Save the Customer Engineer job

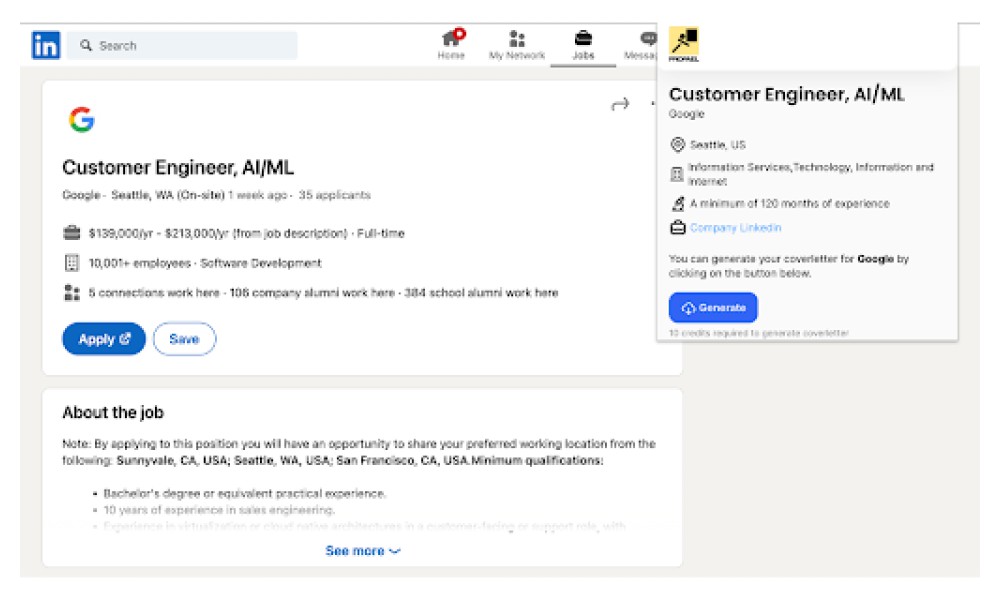184,339
